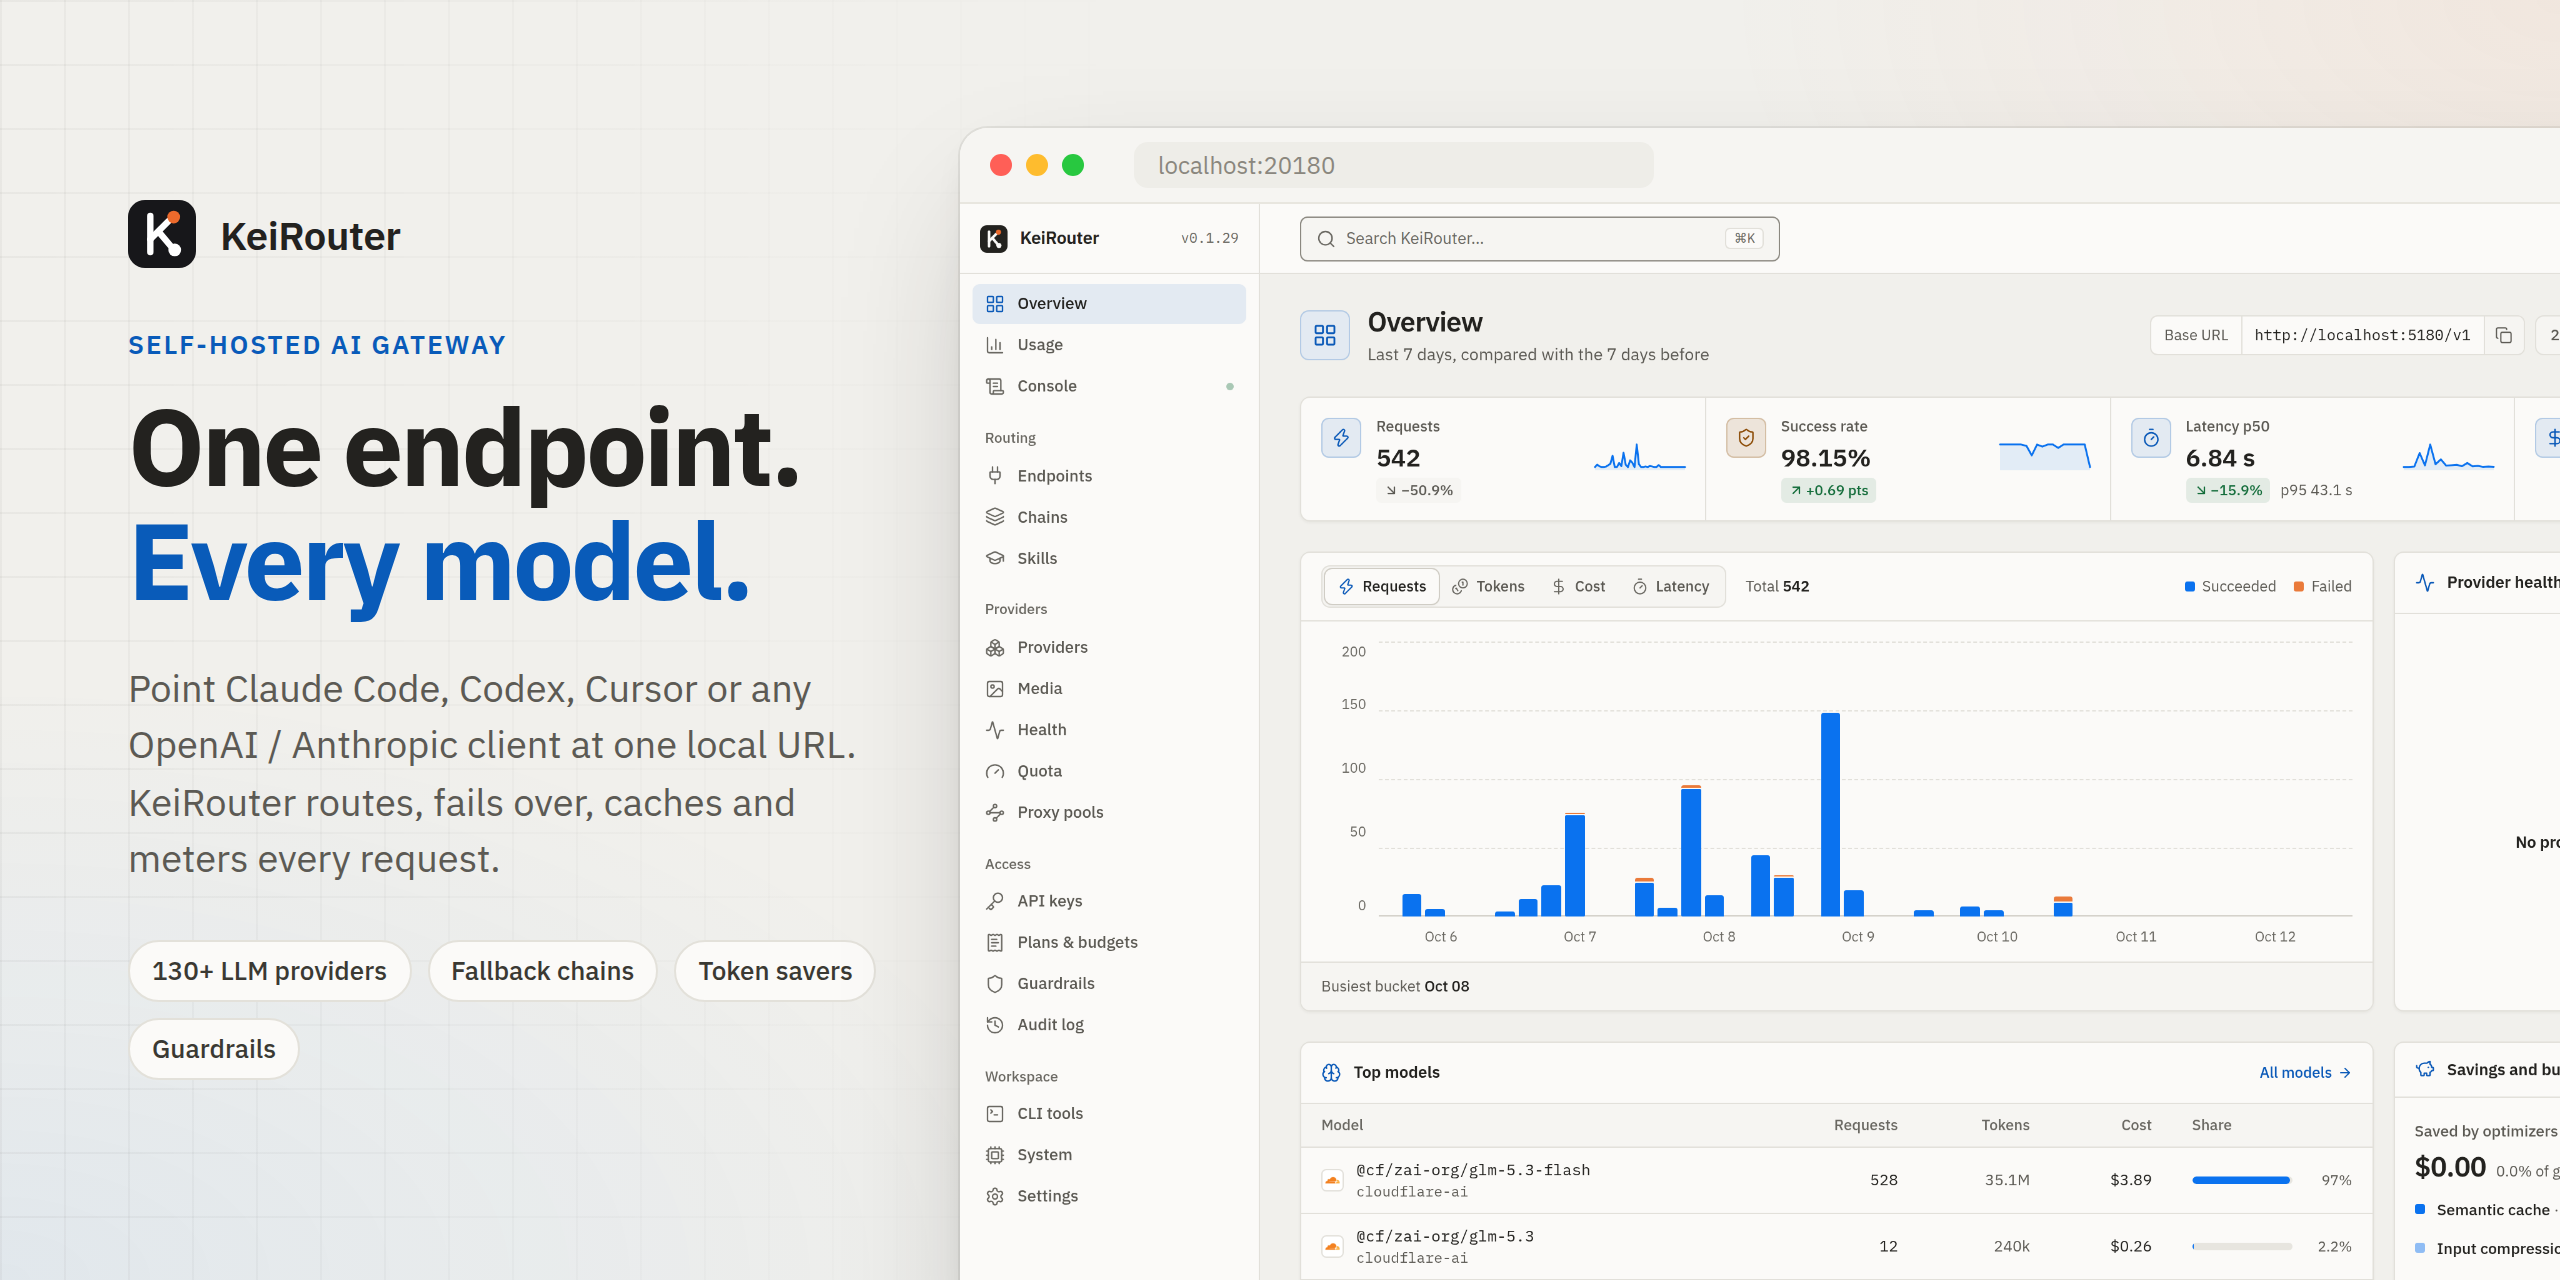Click the Media image icon

click(994, 688)
